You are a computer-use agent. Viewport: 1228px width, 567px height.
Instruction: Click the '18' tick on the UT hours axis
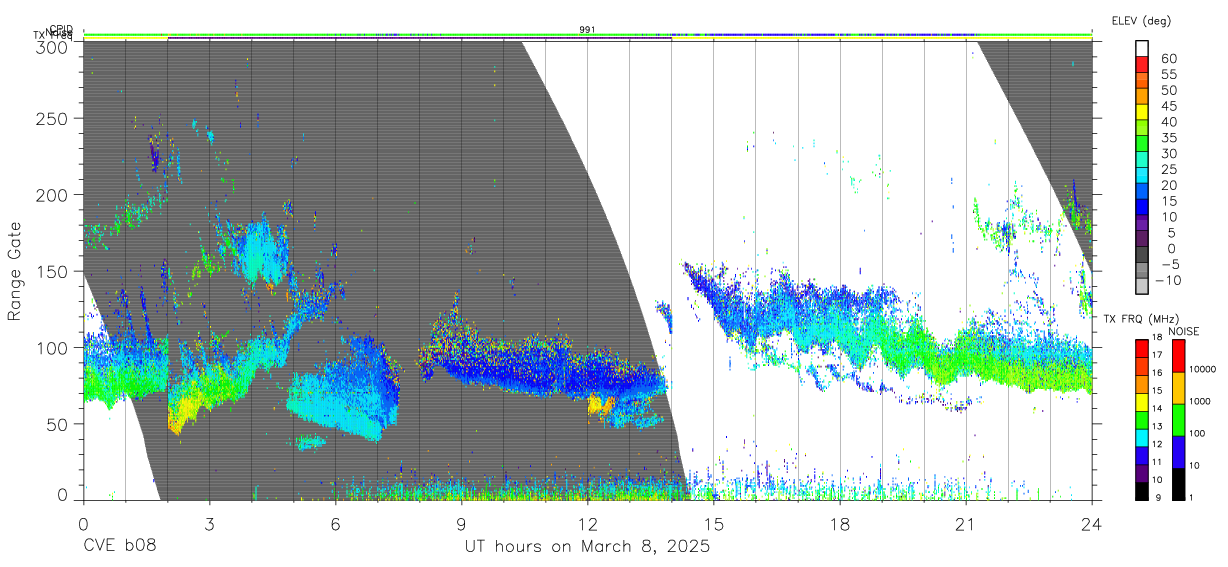tap(839, 524)
